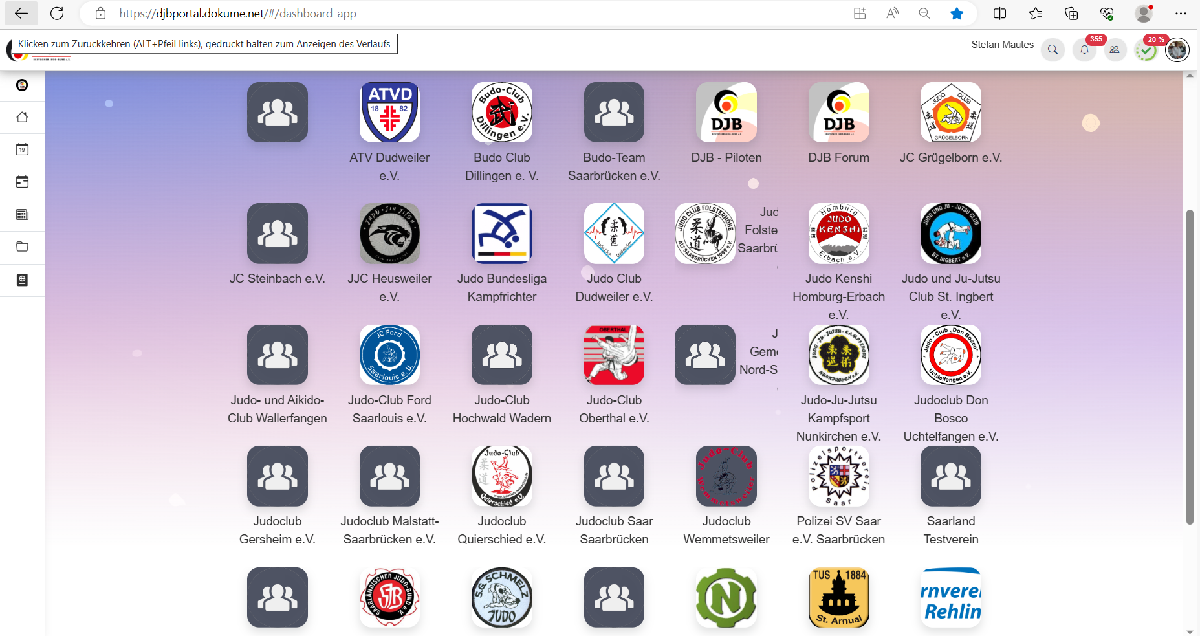The width and height of the screenshot is (1200, 636).
Task: Open Judo Club Dudweiler e.V. tile
Action: 614,233
